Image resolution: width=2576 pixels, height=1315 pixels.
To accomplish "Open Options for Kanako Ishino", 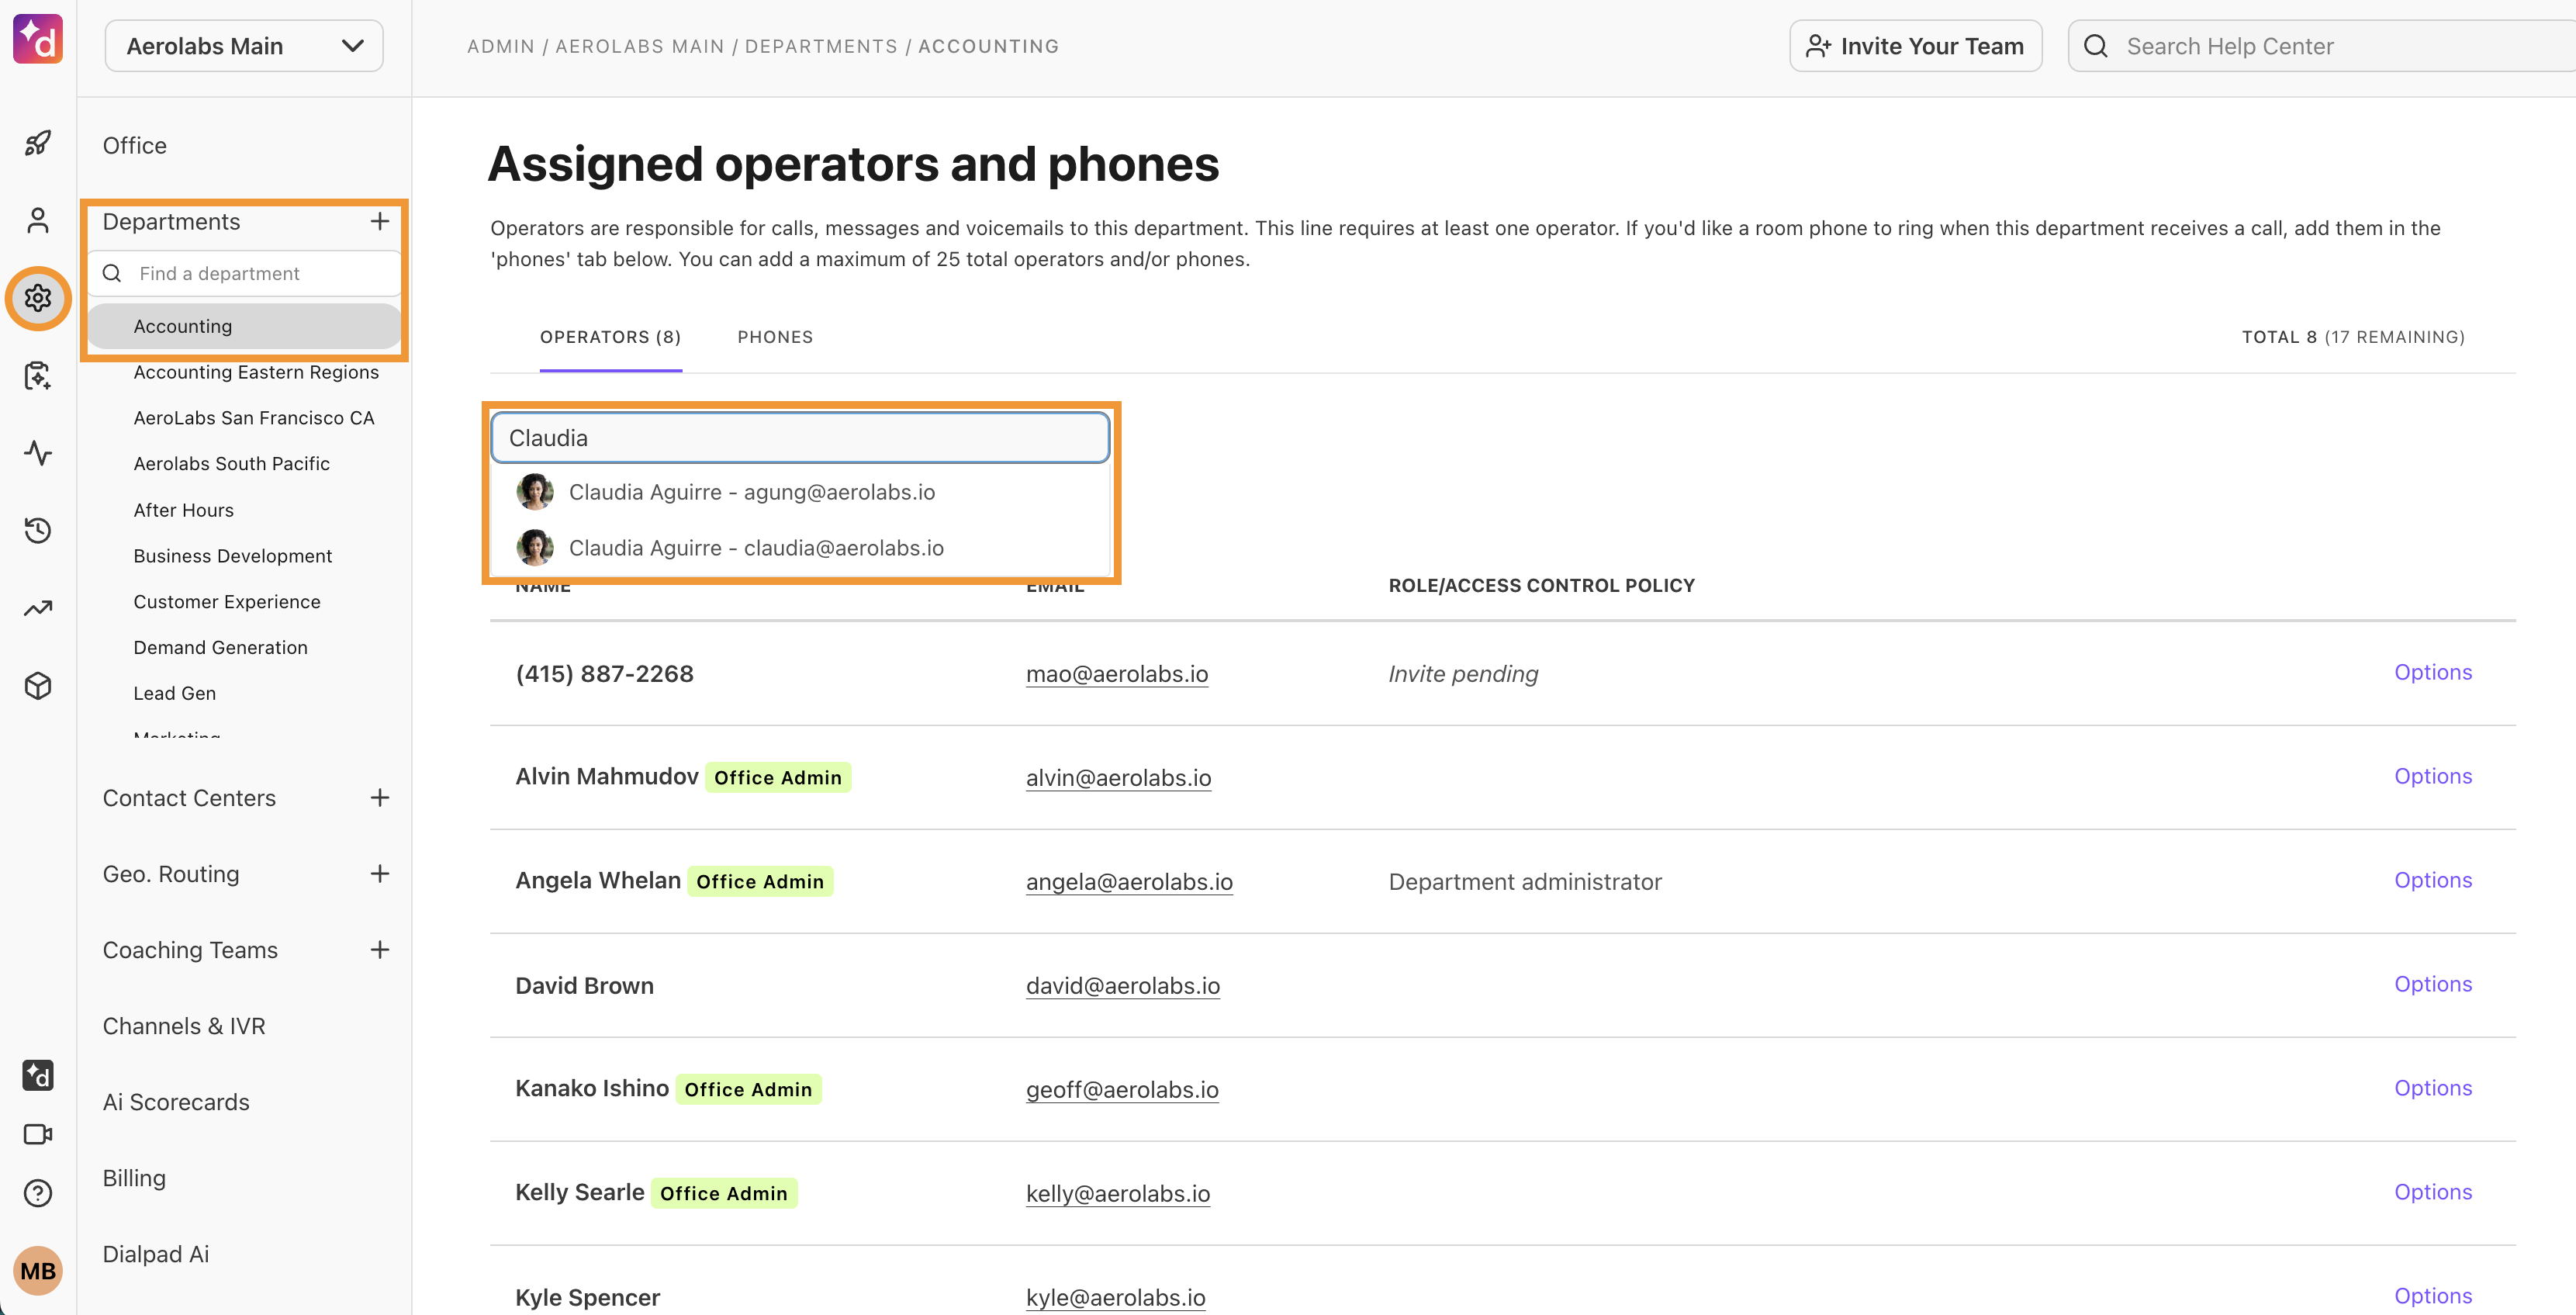I will coord(2432,1088).
